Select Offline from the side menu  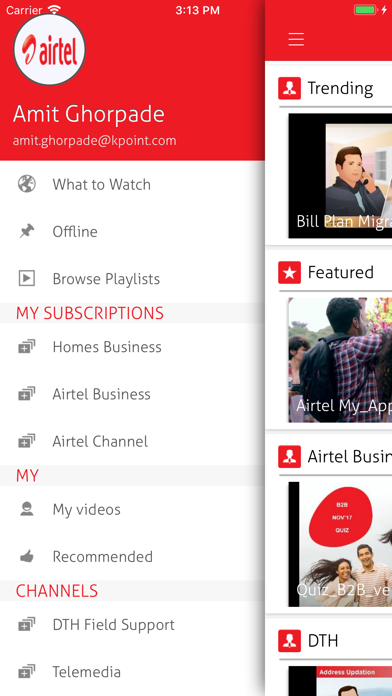(132, 231)
